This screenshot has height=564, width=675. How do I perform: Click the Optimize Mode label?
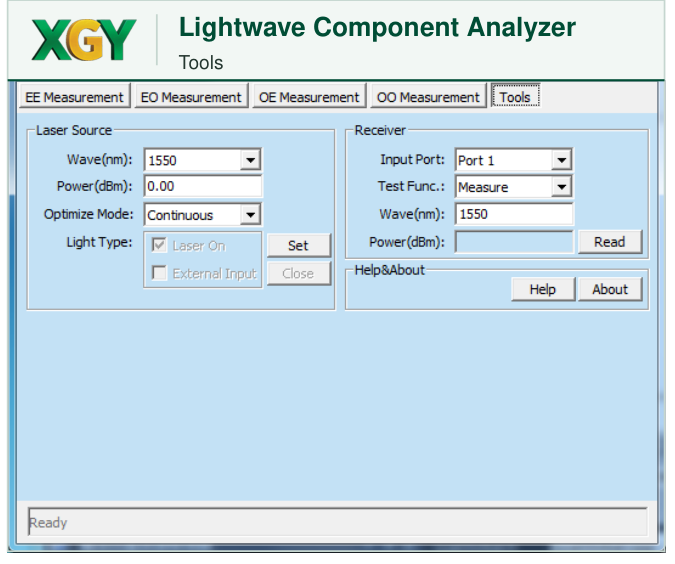coord(89,214)
